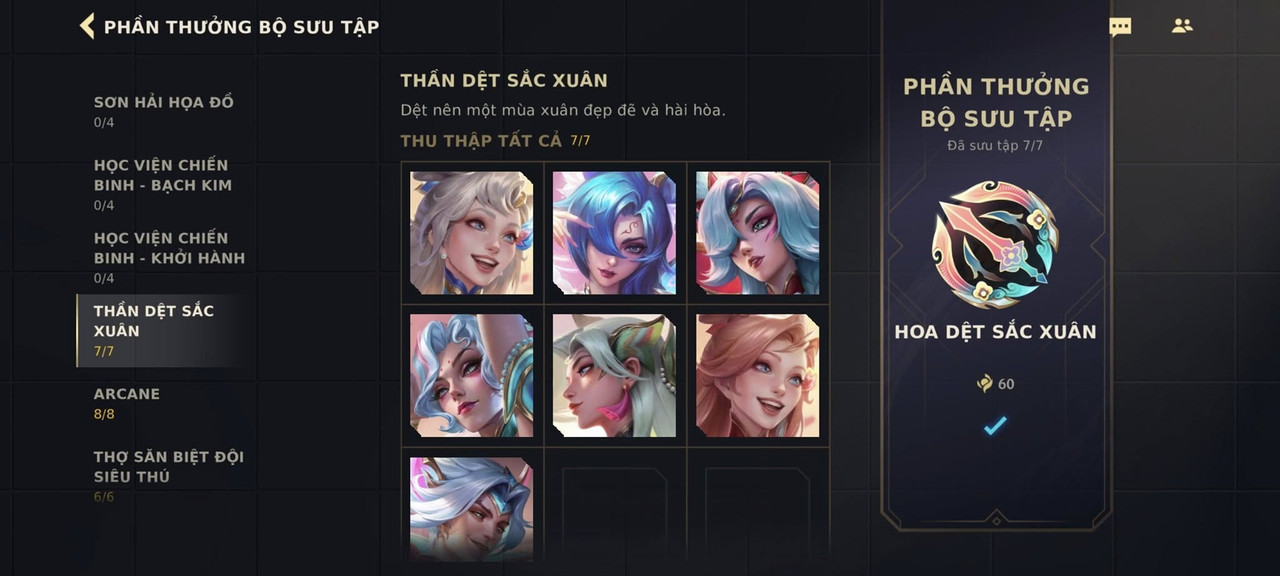Select the blonde smiling champion portrait in the first row
The width and height of the screenshot is (1280, 576).
point(471,233)
